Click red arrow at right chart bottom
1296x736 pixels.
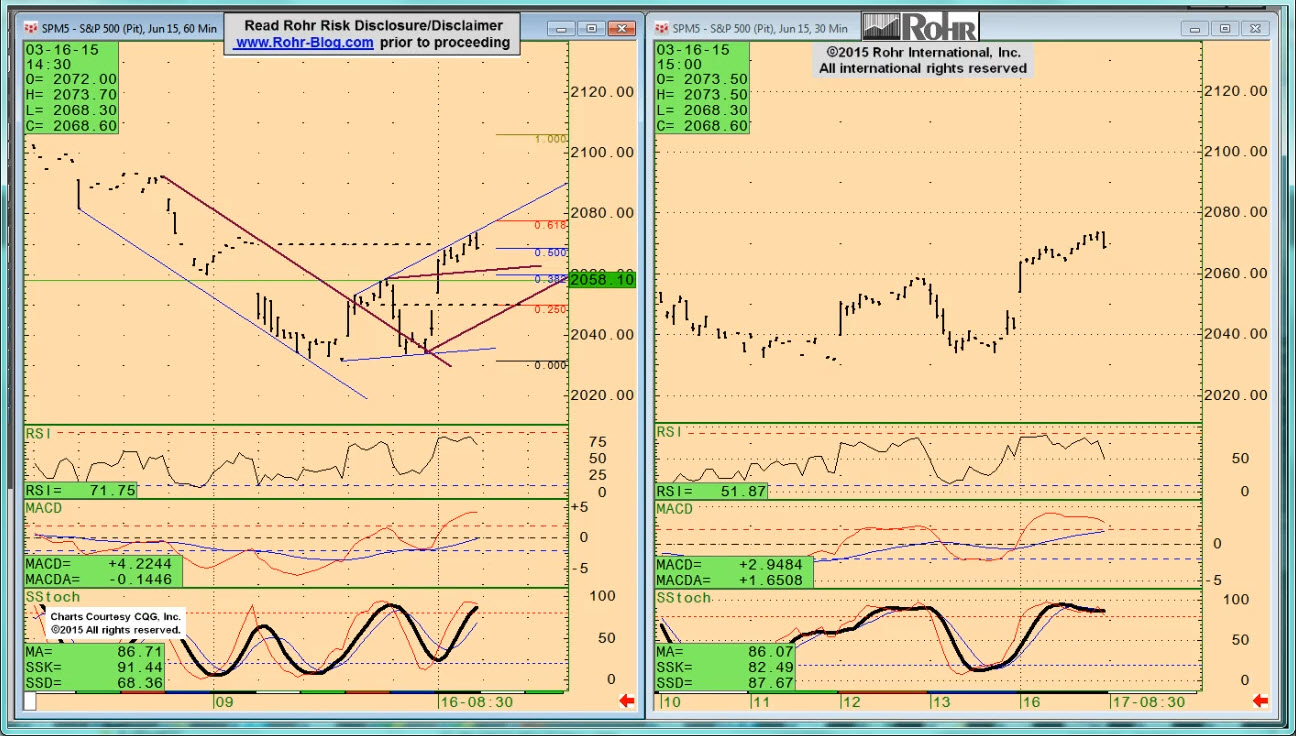click(x=1259, y=701)
